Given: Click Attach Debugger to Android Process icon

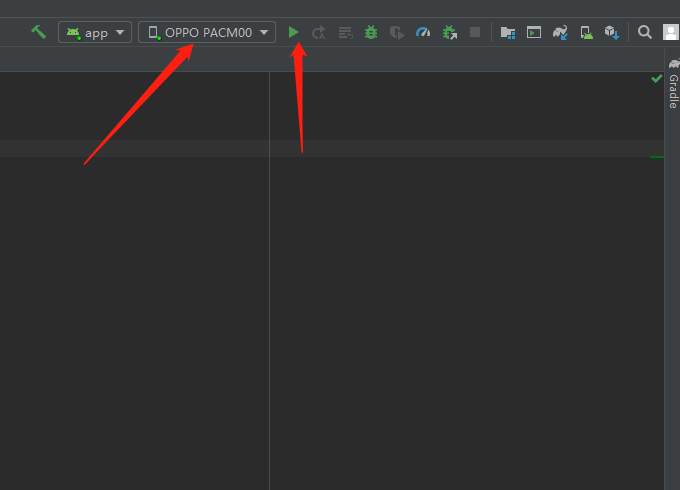Looking at the screenshot, I should point(450,33).
